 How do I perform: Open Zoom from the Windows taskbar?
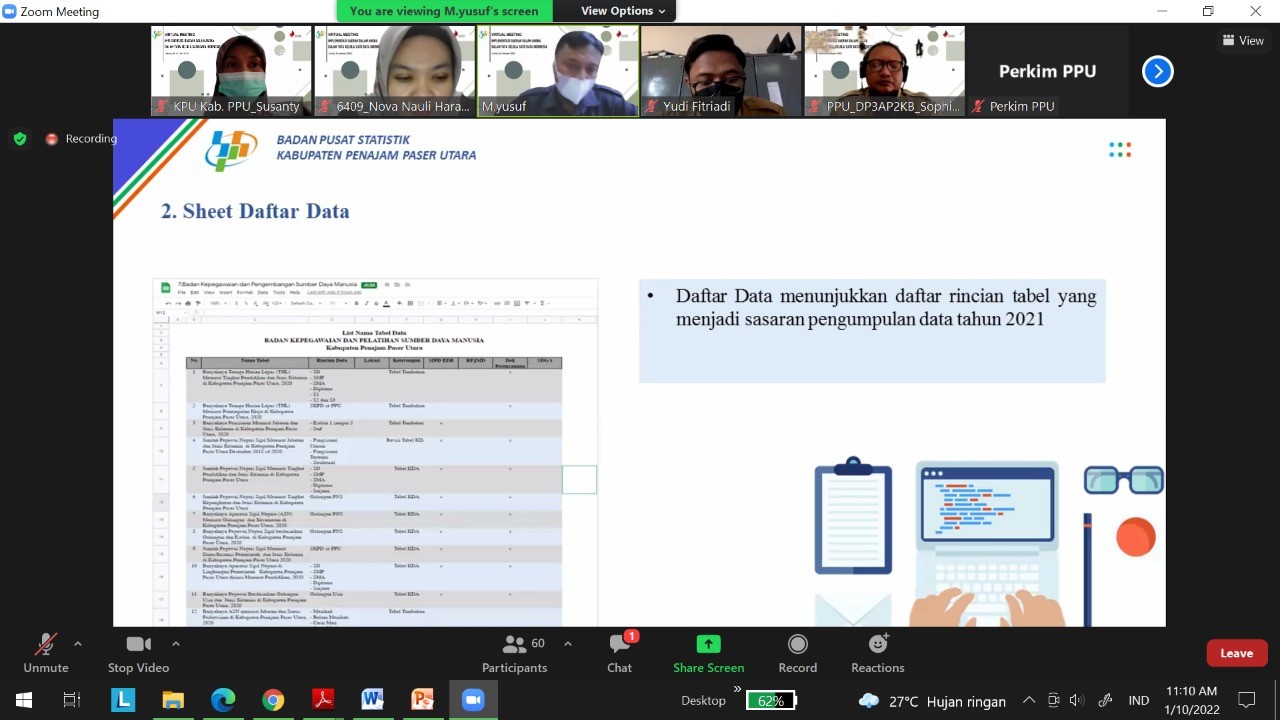[473, 700]
